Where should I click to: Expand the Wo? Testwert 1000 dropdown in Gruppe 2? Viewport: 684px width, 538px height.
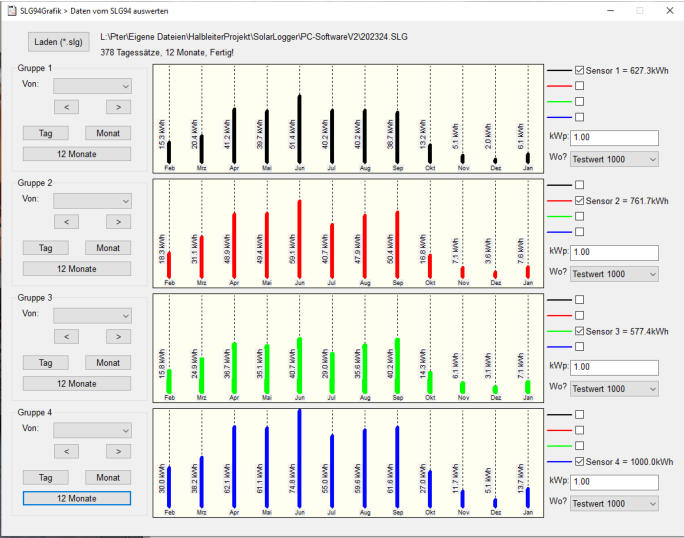click(614, 274)
